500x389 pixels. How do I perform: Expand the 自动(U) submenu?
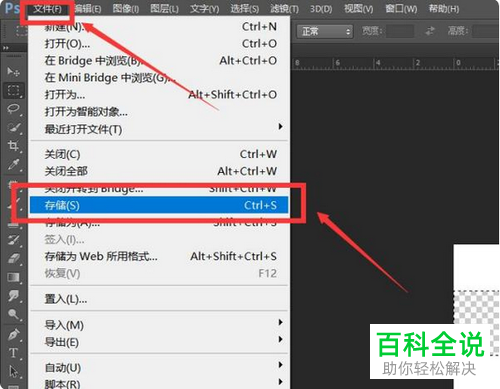(x=159, y=367)
